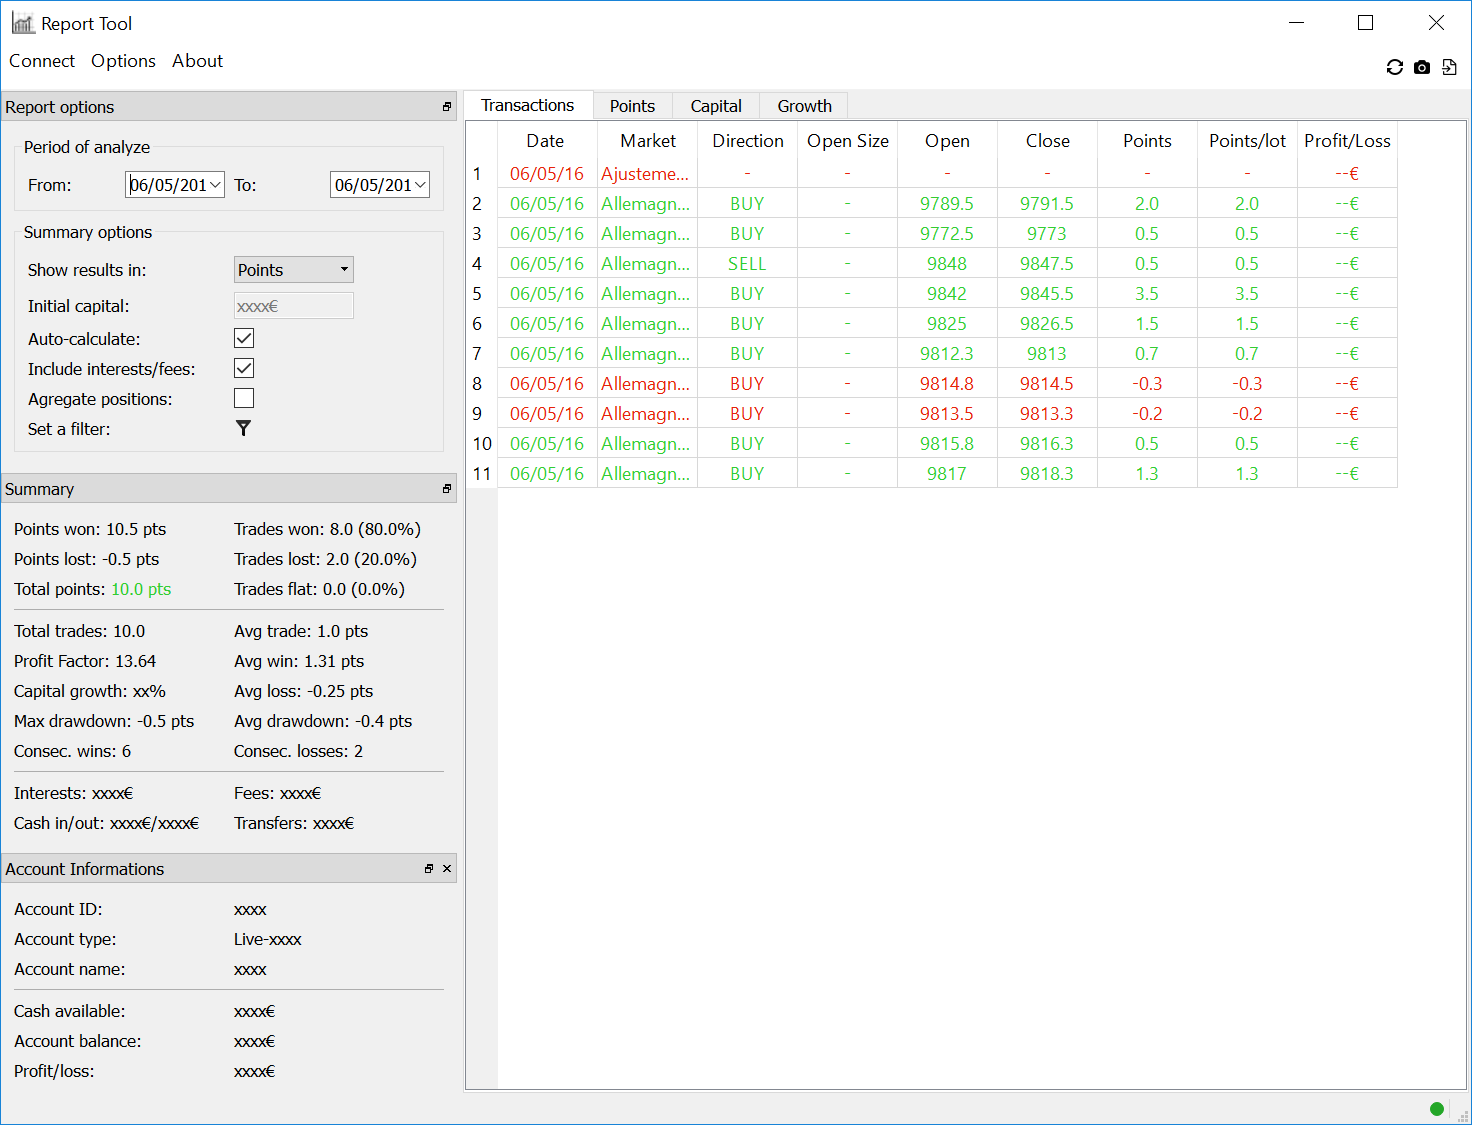The height and width of the screenshot is (1125, 1472).
Task: Switch to the Capital tab
Action: pyautogui.click(x=716, y=106)
